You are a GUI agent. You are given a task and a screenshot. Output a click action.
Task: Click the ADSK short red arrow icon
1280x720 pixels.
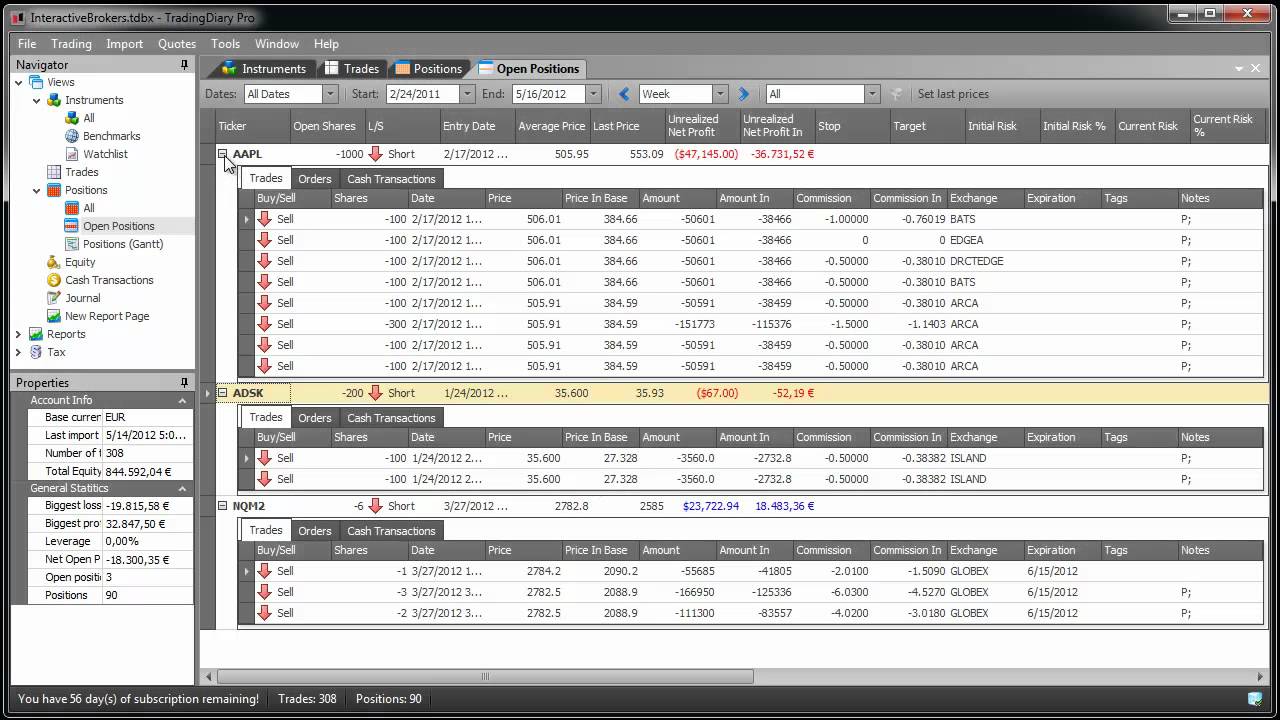376,393
